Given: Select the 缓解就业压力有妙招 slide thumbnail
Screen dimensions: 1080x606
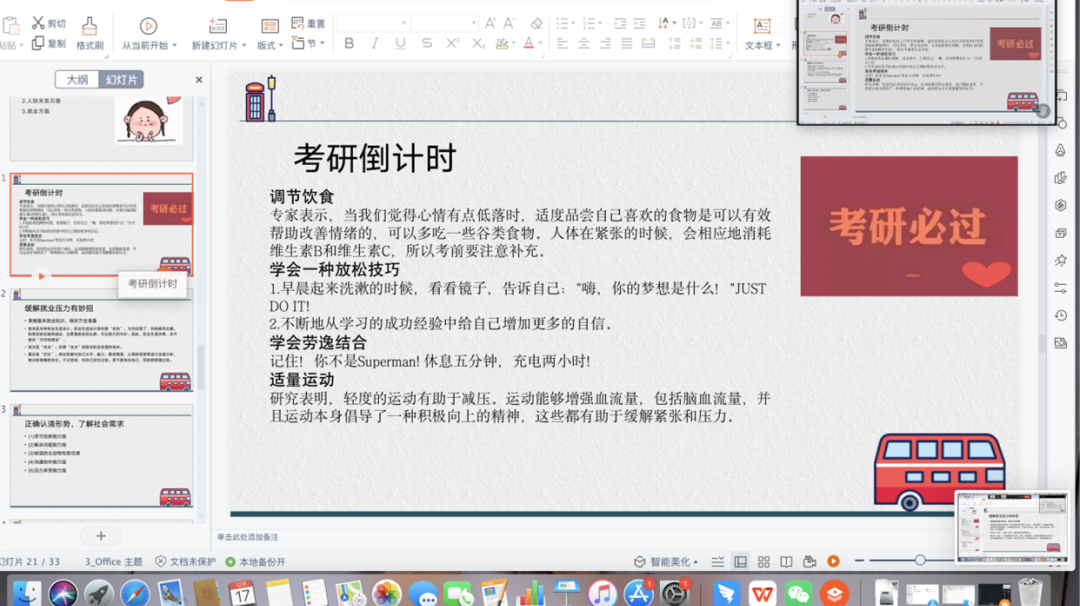Looking at the screenshot, I should click(x=101, y=340).
